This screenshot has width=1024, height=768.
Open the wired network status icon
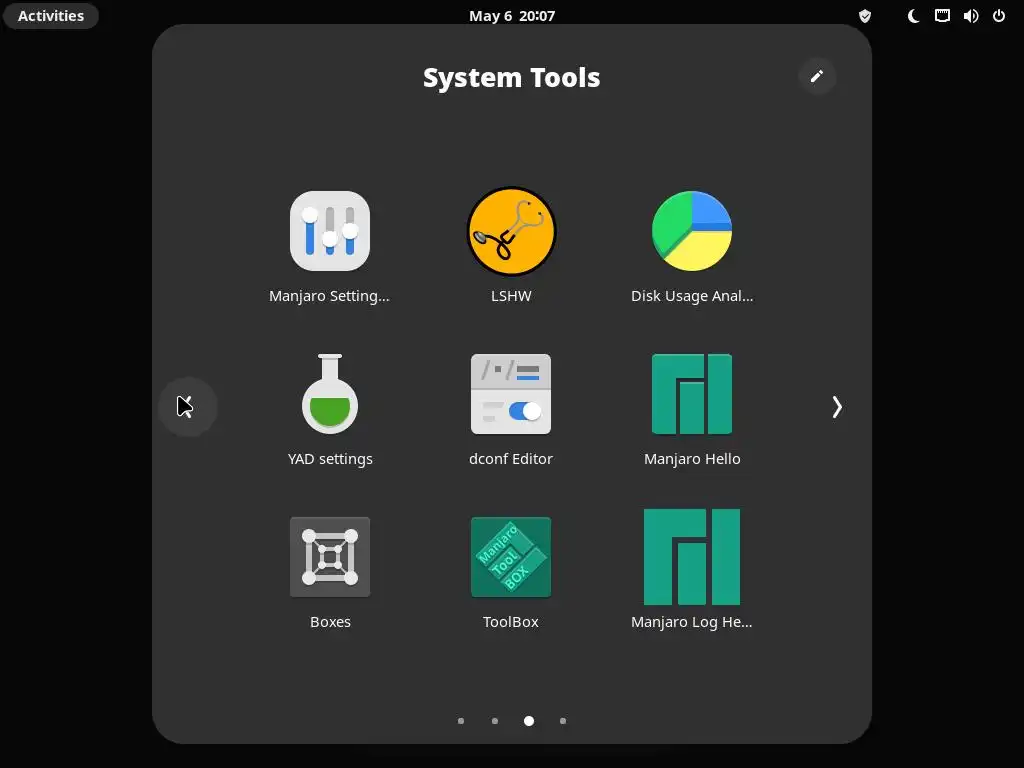click(942, 16)
